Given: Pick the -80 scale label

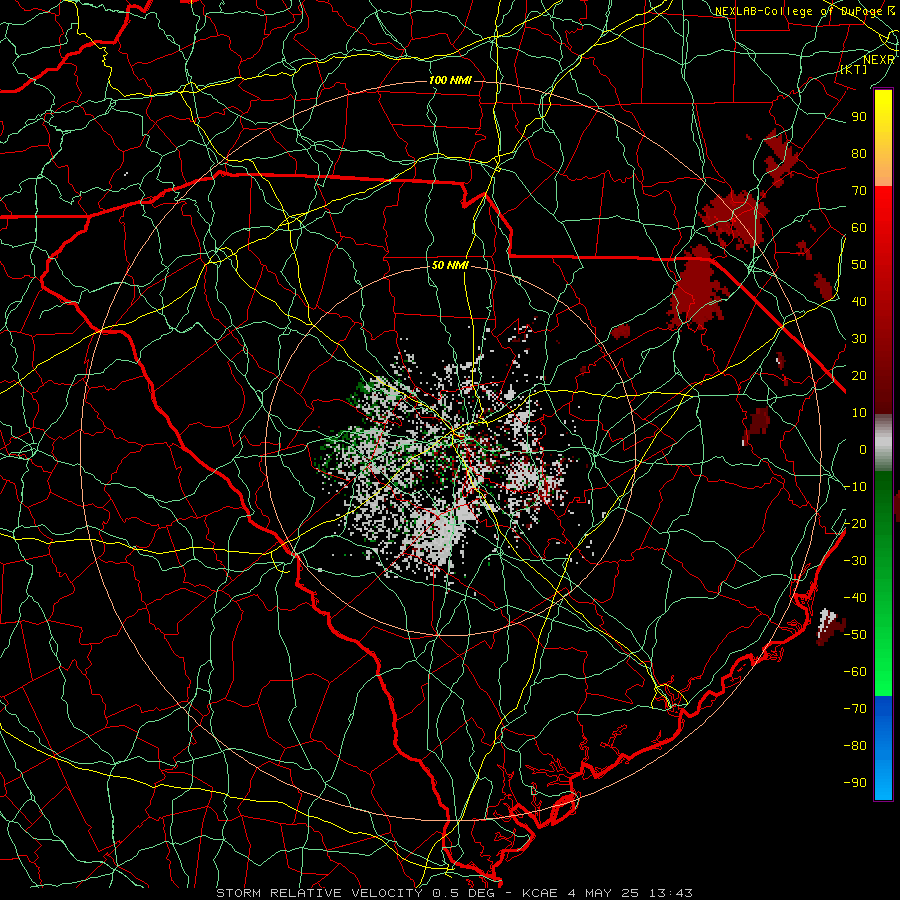Looking at the screenshot, I should coord(855,746).
